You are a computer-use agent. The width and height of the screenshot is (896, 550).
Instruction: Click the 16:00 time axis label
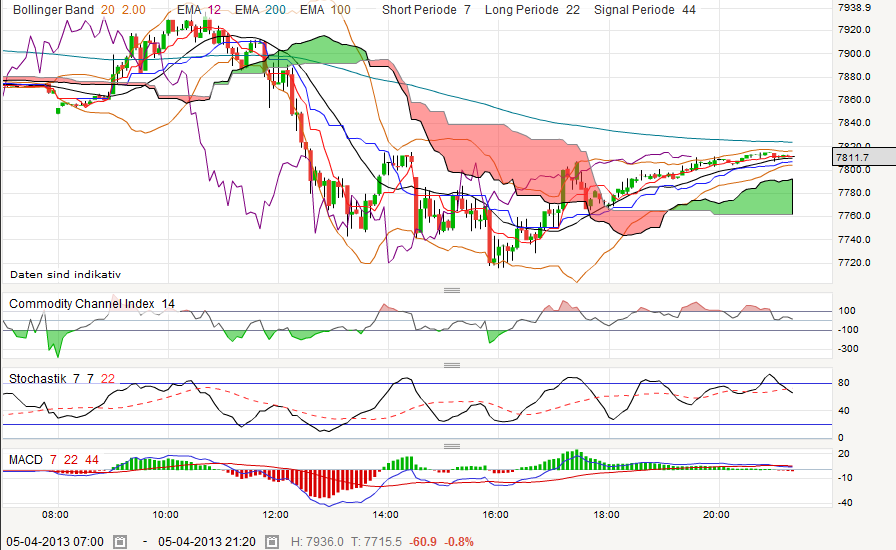click(x=495, y=515)
